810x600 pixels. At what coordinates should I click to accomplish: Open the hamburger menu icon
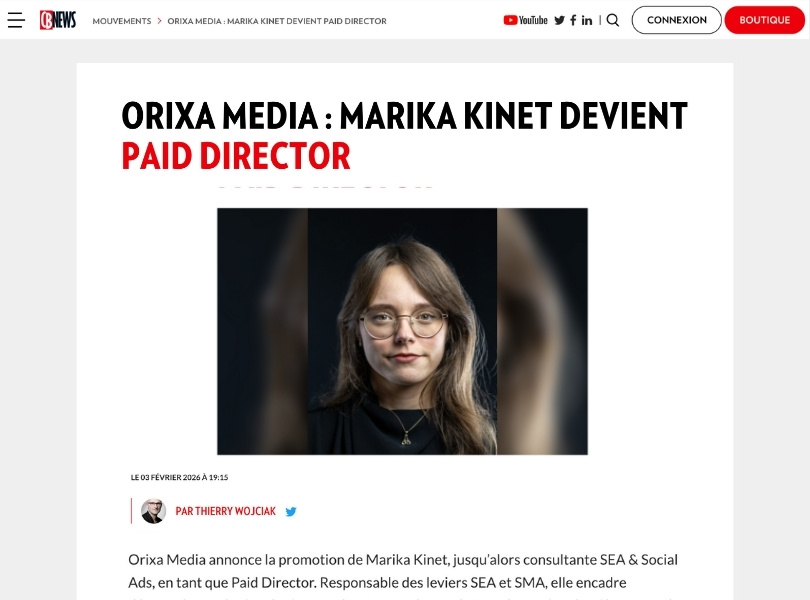(16, 20)
